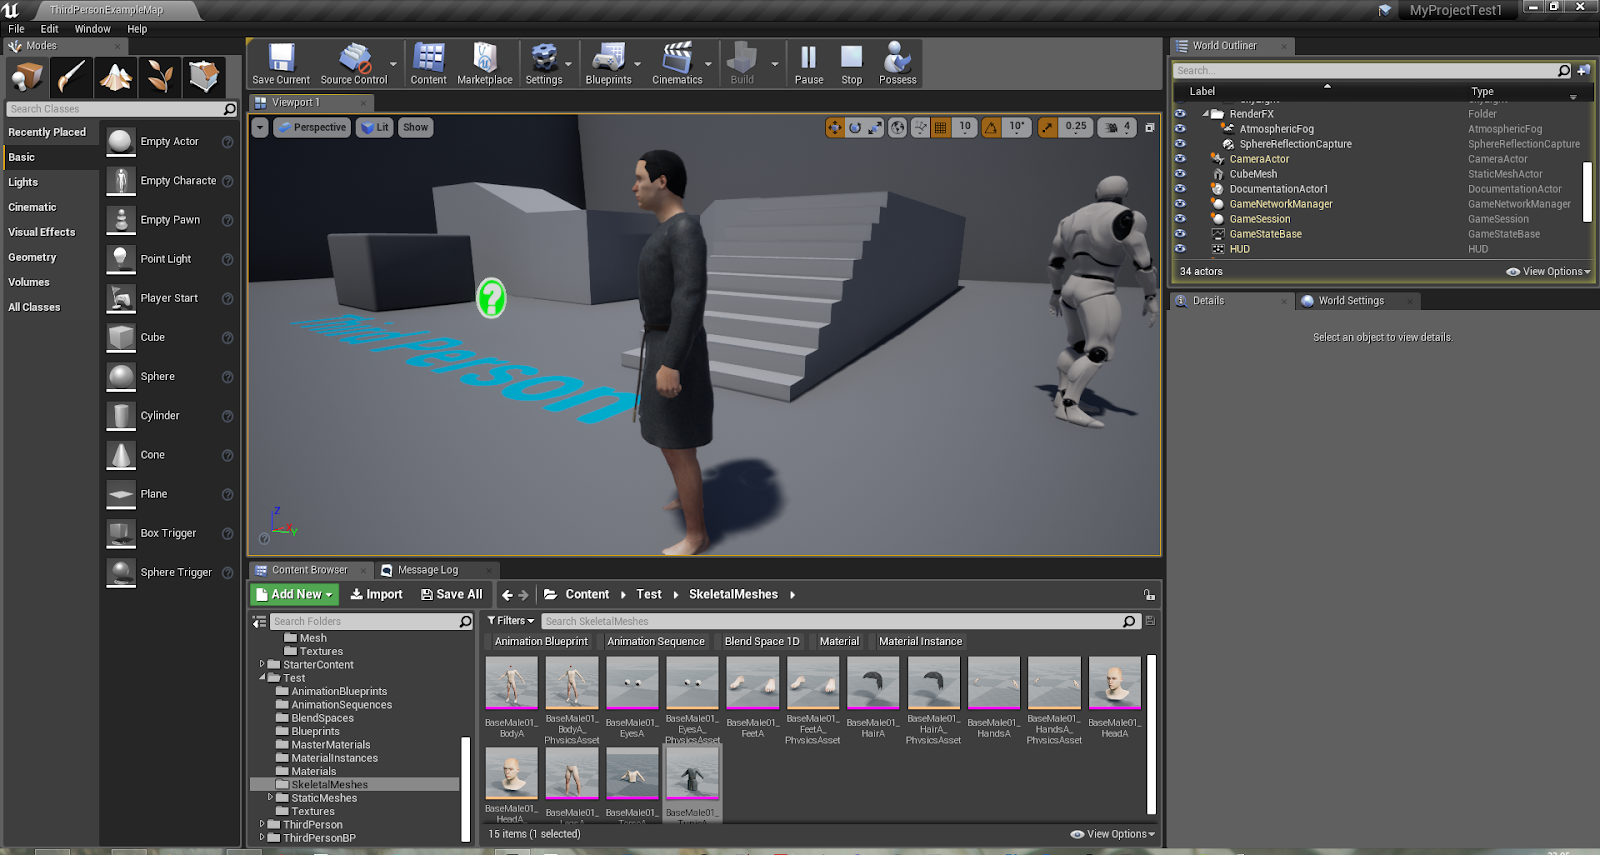Screen dimensions: 1600x855
Task: Filter by Animation Blueprint
Action: [541, 642]
